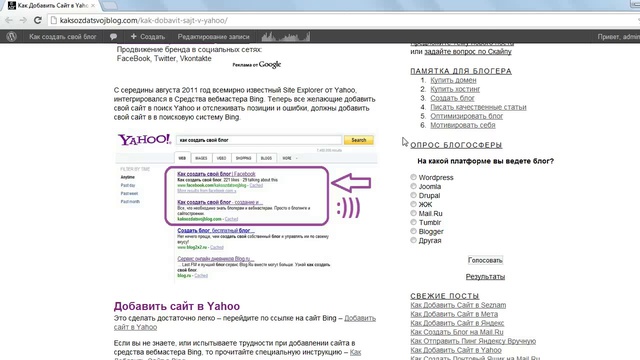This screenshot has width=640, height=360.
Task: Open the 'Привет, admin' account menu
Action: pos(618,37)
